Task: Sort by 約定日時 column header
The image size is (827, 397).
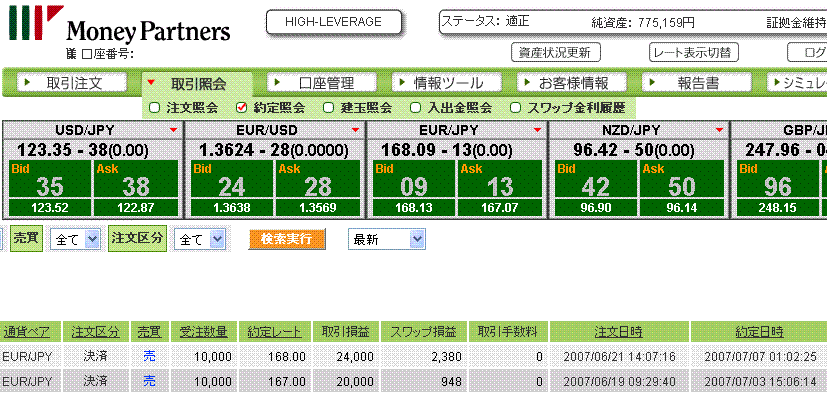Action: click(759, 332)
